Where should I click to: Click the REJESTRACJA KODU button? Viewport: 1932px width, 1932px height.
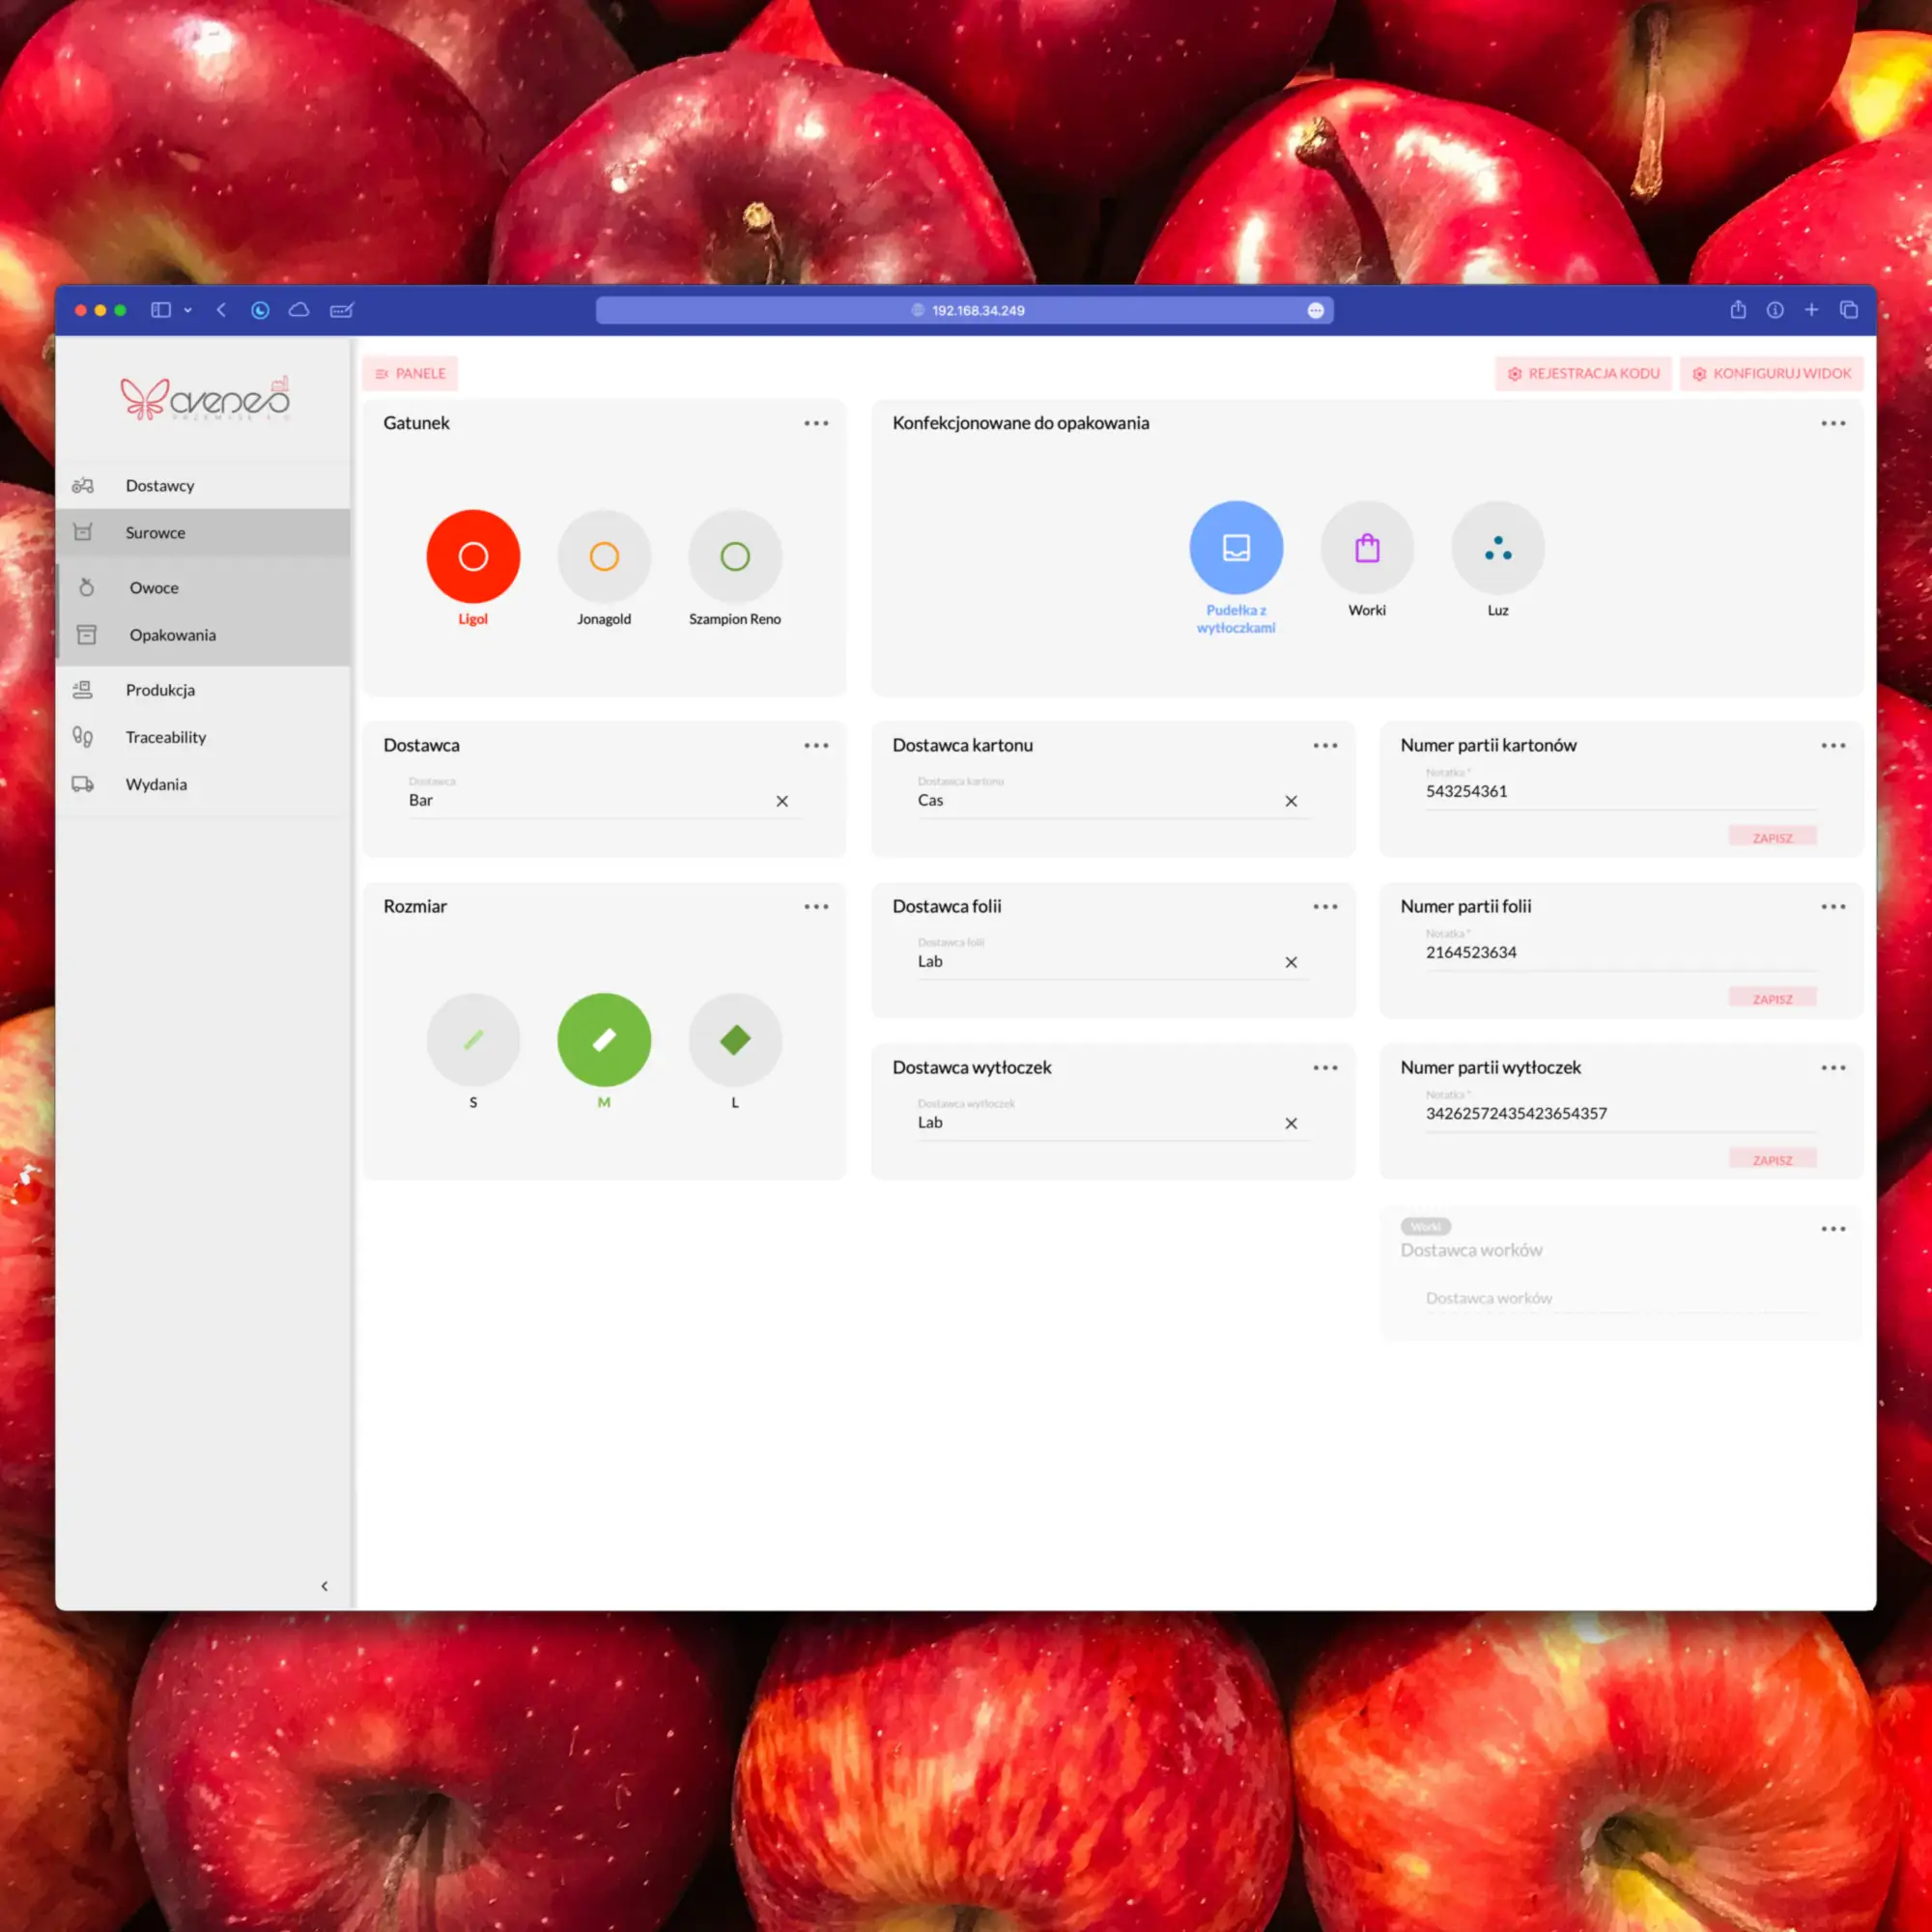tap(1583, 373)
